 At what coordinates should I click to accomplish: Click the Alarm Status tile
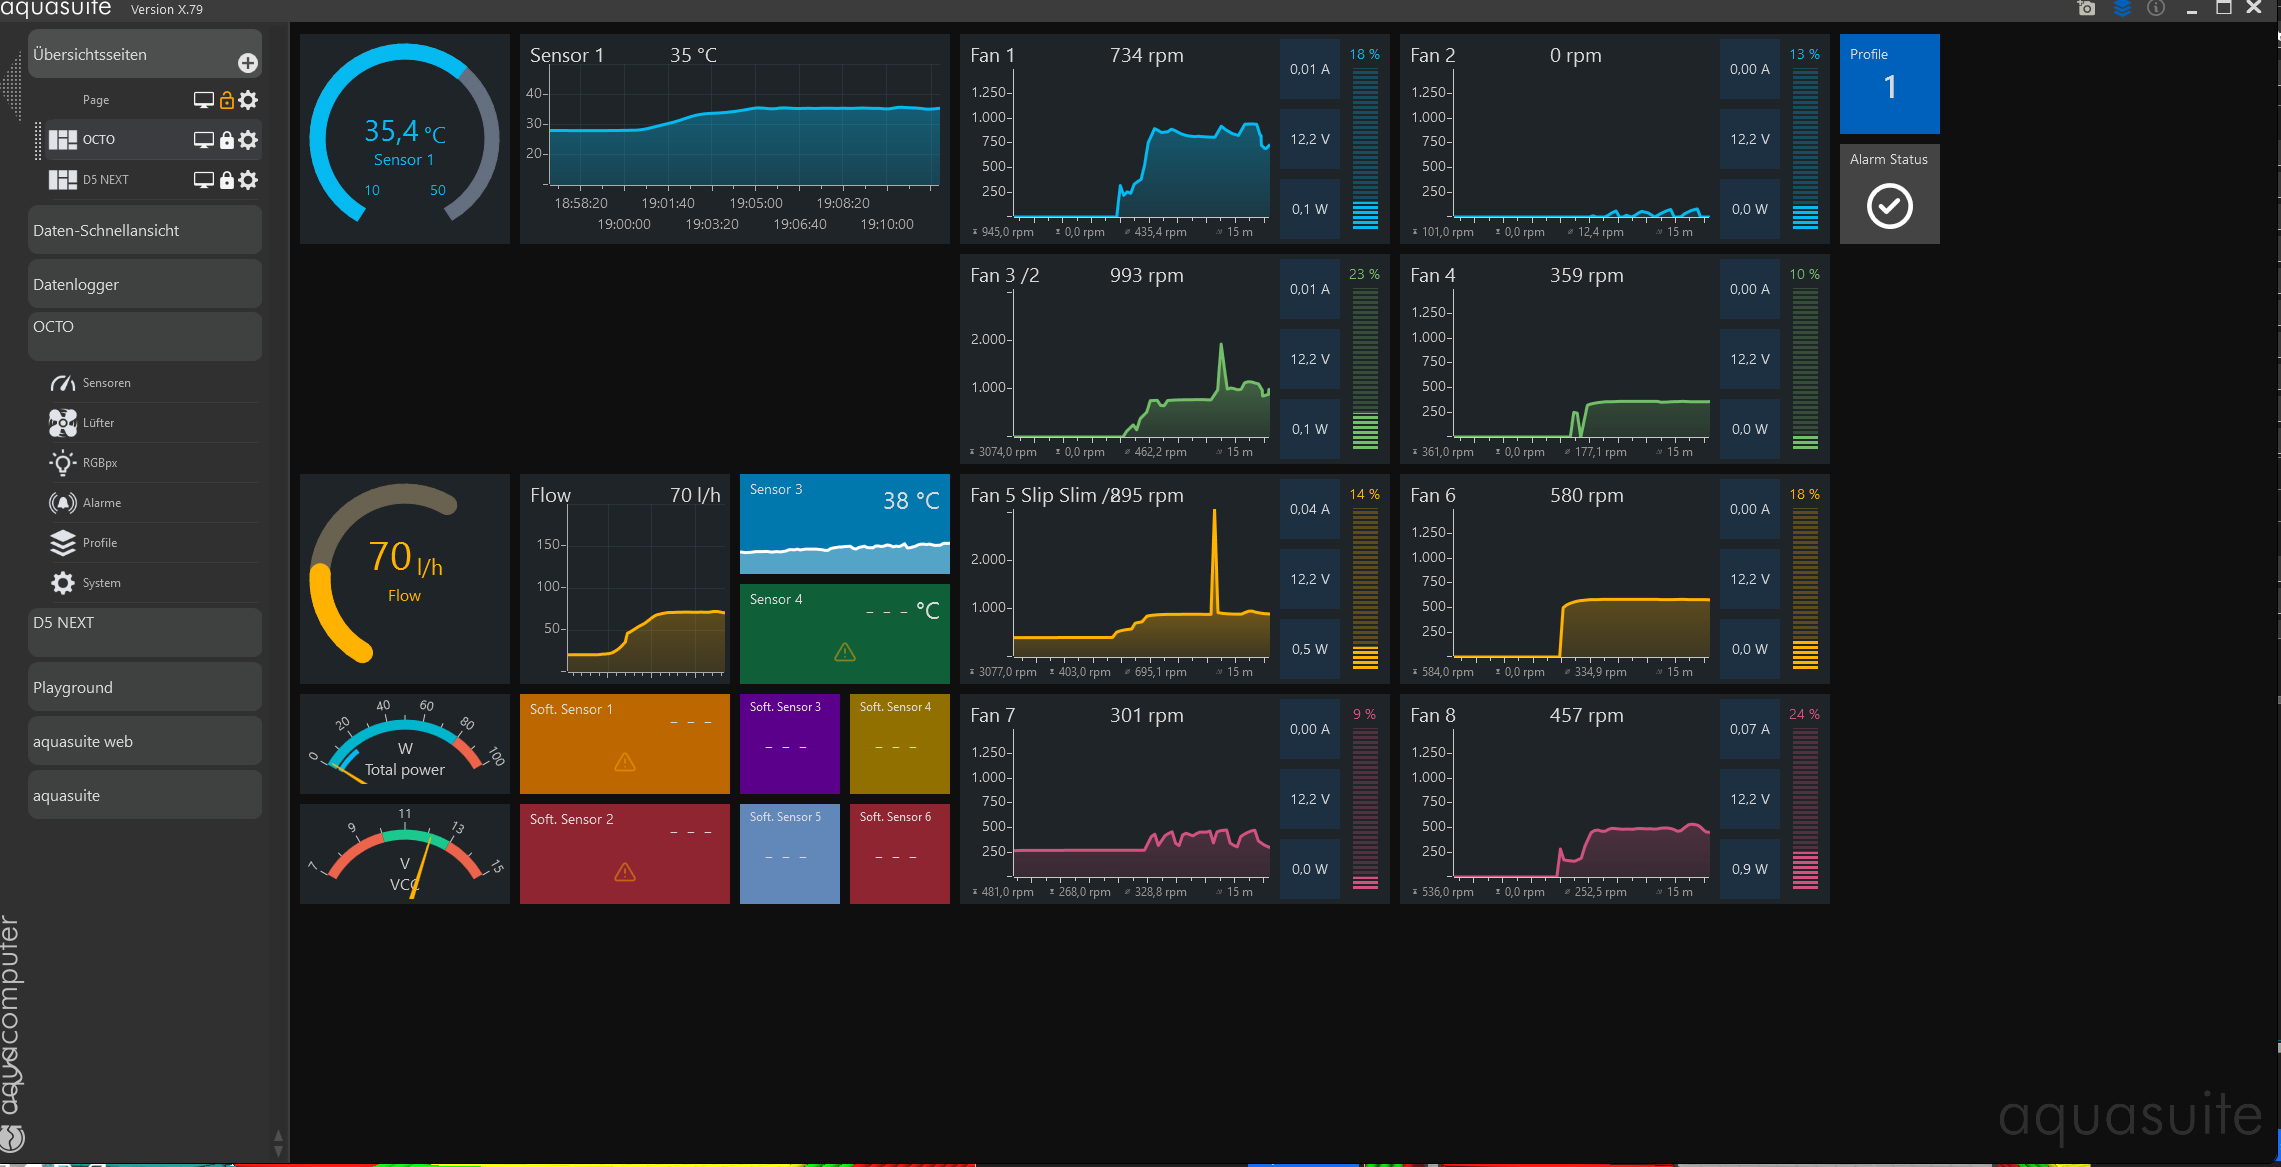coord(1889,194)
